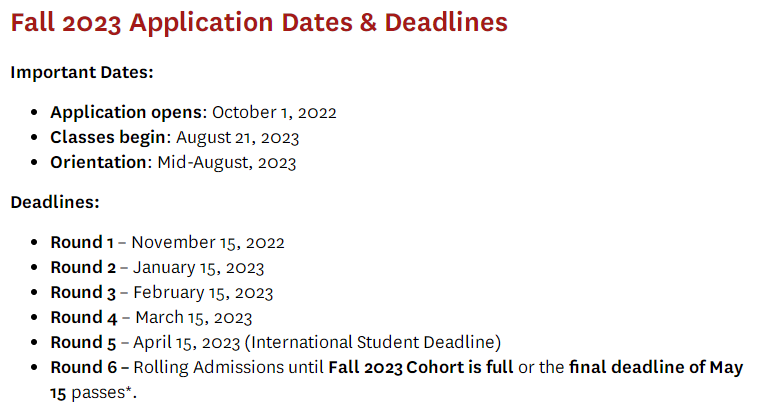
Task: Click the Classes begin bold label
Action: click(108, 137)
